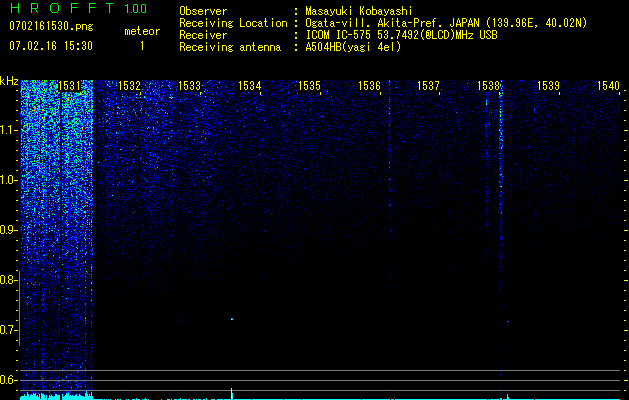
Task: Click the bright meteor echo dot after 1533
Action: click(232, 319)
